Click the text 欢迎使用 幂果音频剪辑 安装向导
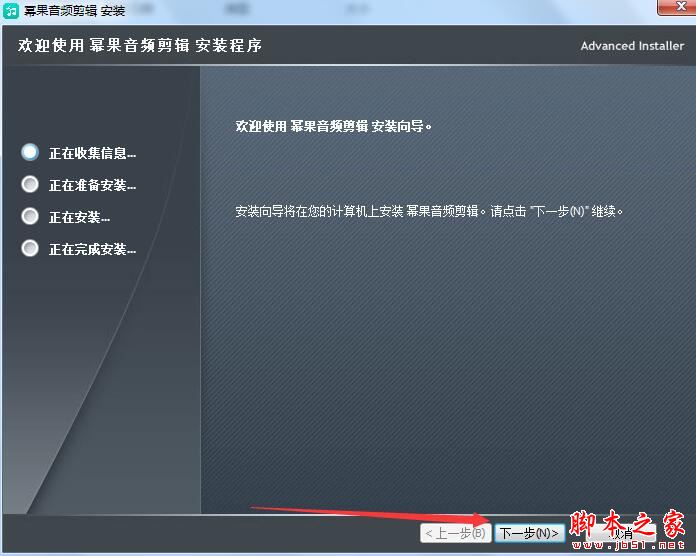696x556 pixels. tap(333, 126)
